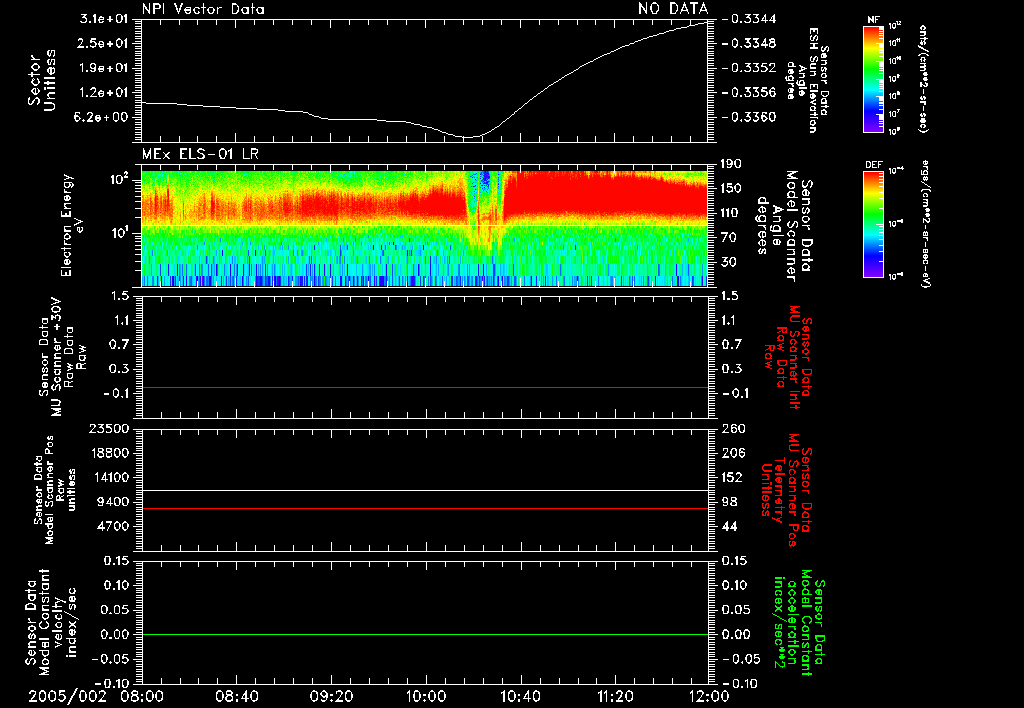Click the red MU Scanner Pos Telemetry label
Image resolution: width=1024 pixels, height=708 pixels.
786,490
